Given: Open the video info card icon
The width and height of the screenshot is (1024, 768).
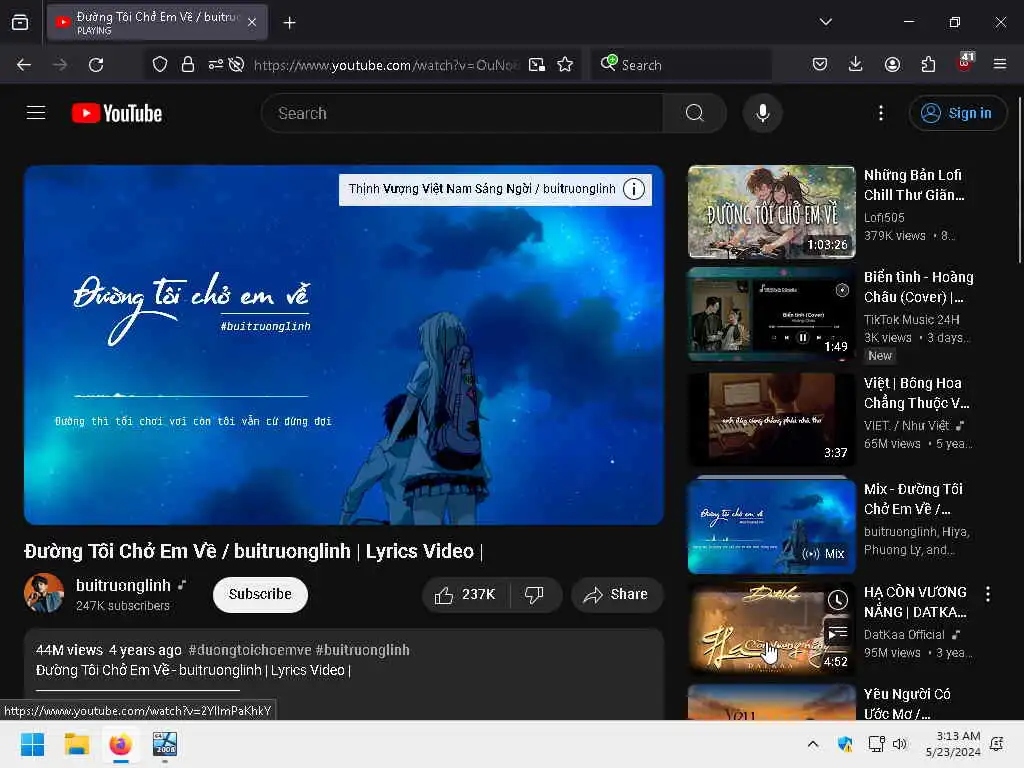Looking at the screenshot, I should click(x=633, y=189).
